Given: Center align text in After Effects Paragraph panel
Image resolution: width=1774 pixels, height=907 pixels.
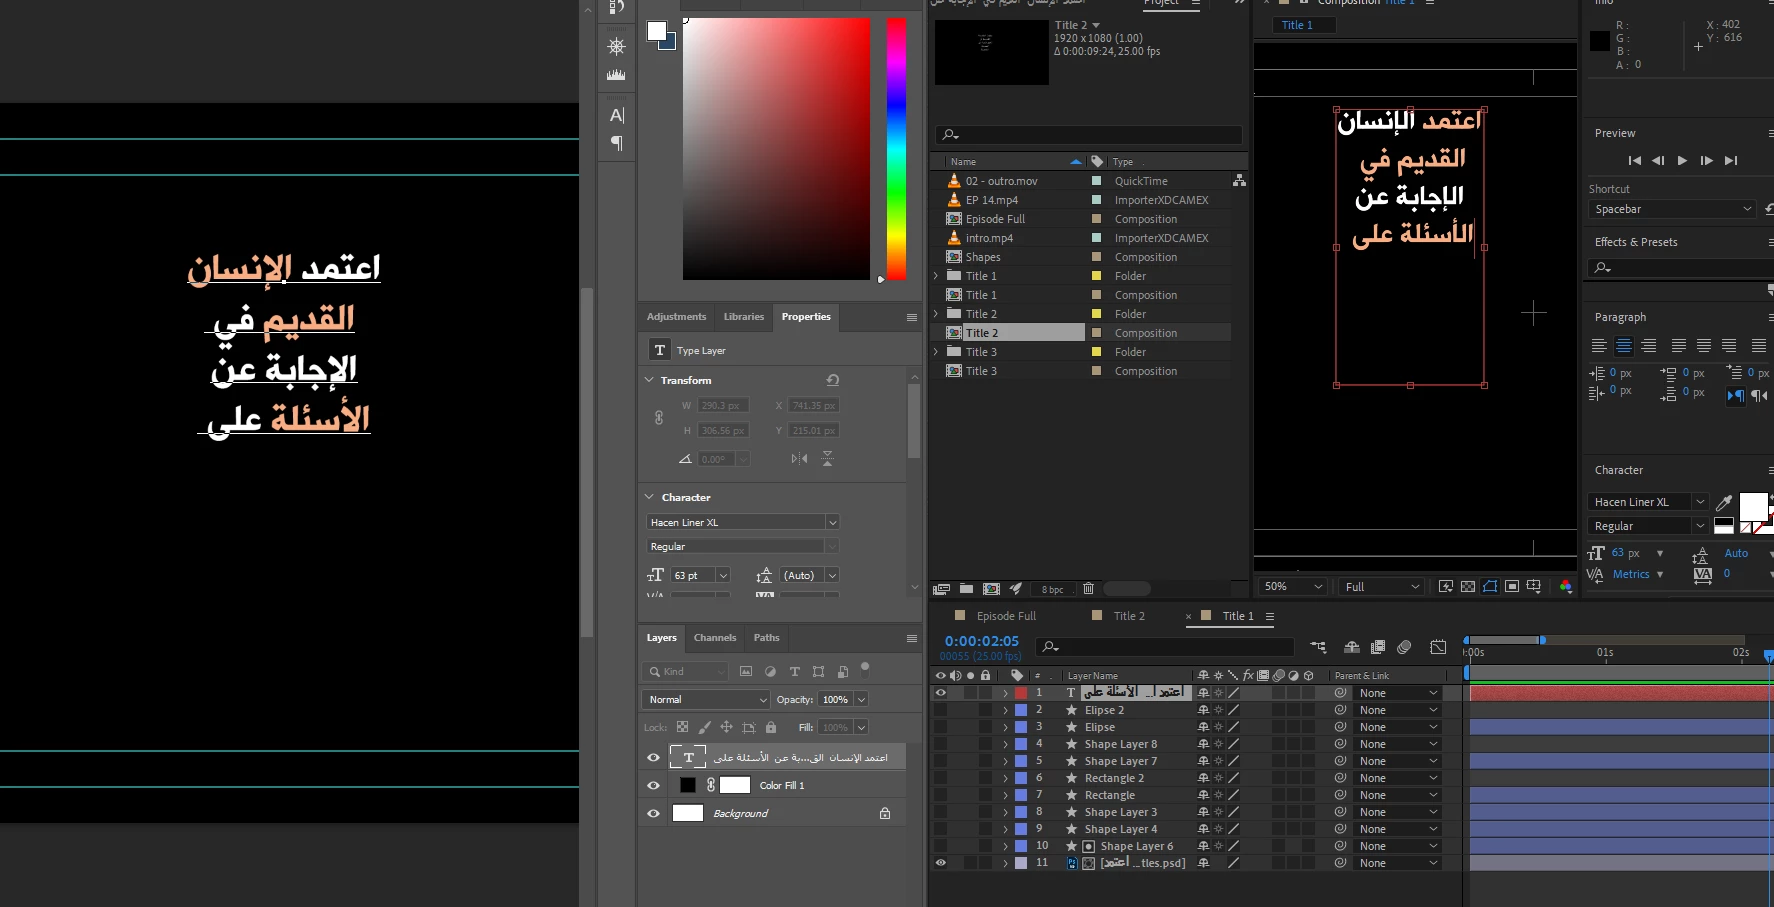Looking at the screenshot, I should pyautogui.click(x=1624, y=346).
